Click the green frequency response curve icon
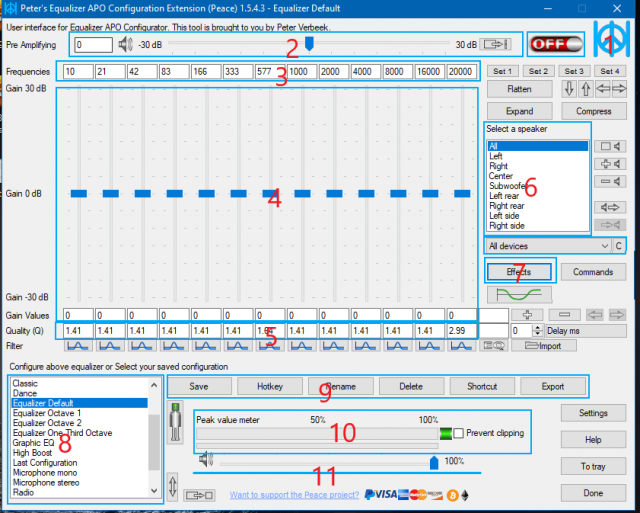 click(x=517, y=294)
